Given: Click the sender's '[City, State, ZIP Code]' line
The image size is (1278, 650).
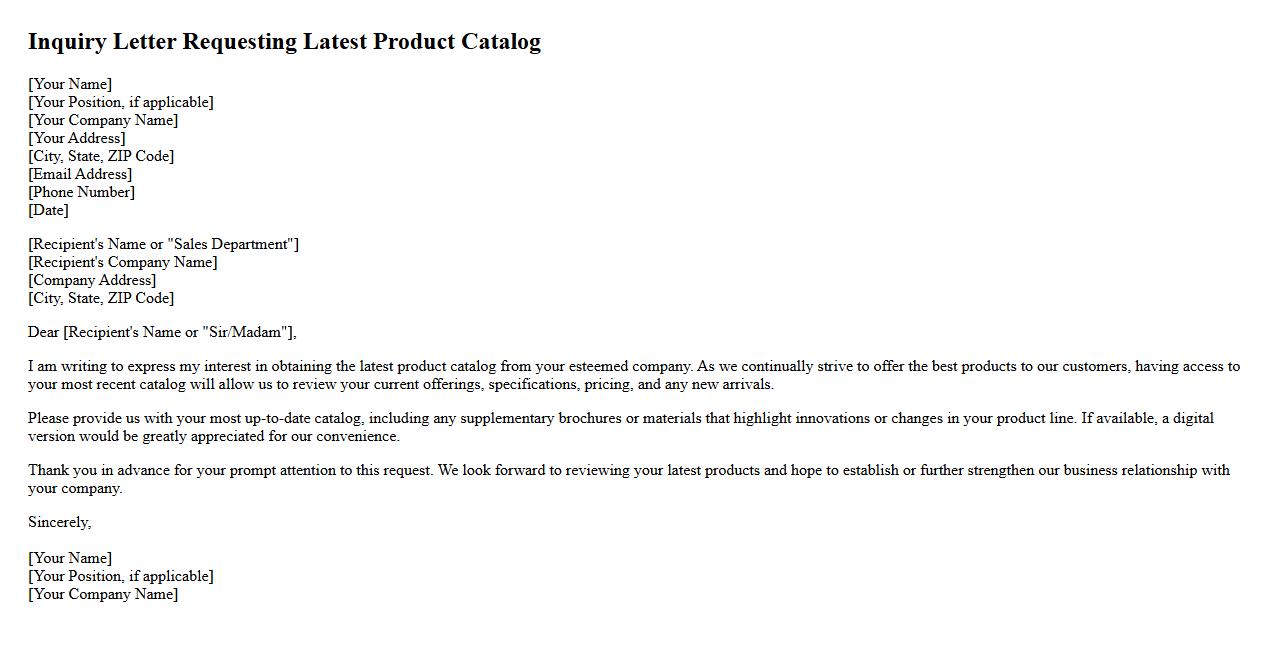Looking at the screenshot, I should (x=101, y=156).
